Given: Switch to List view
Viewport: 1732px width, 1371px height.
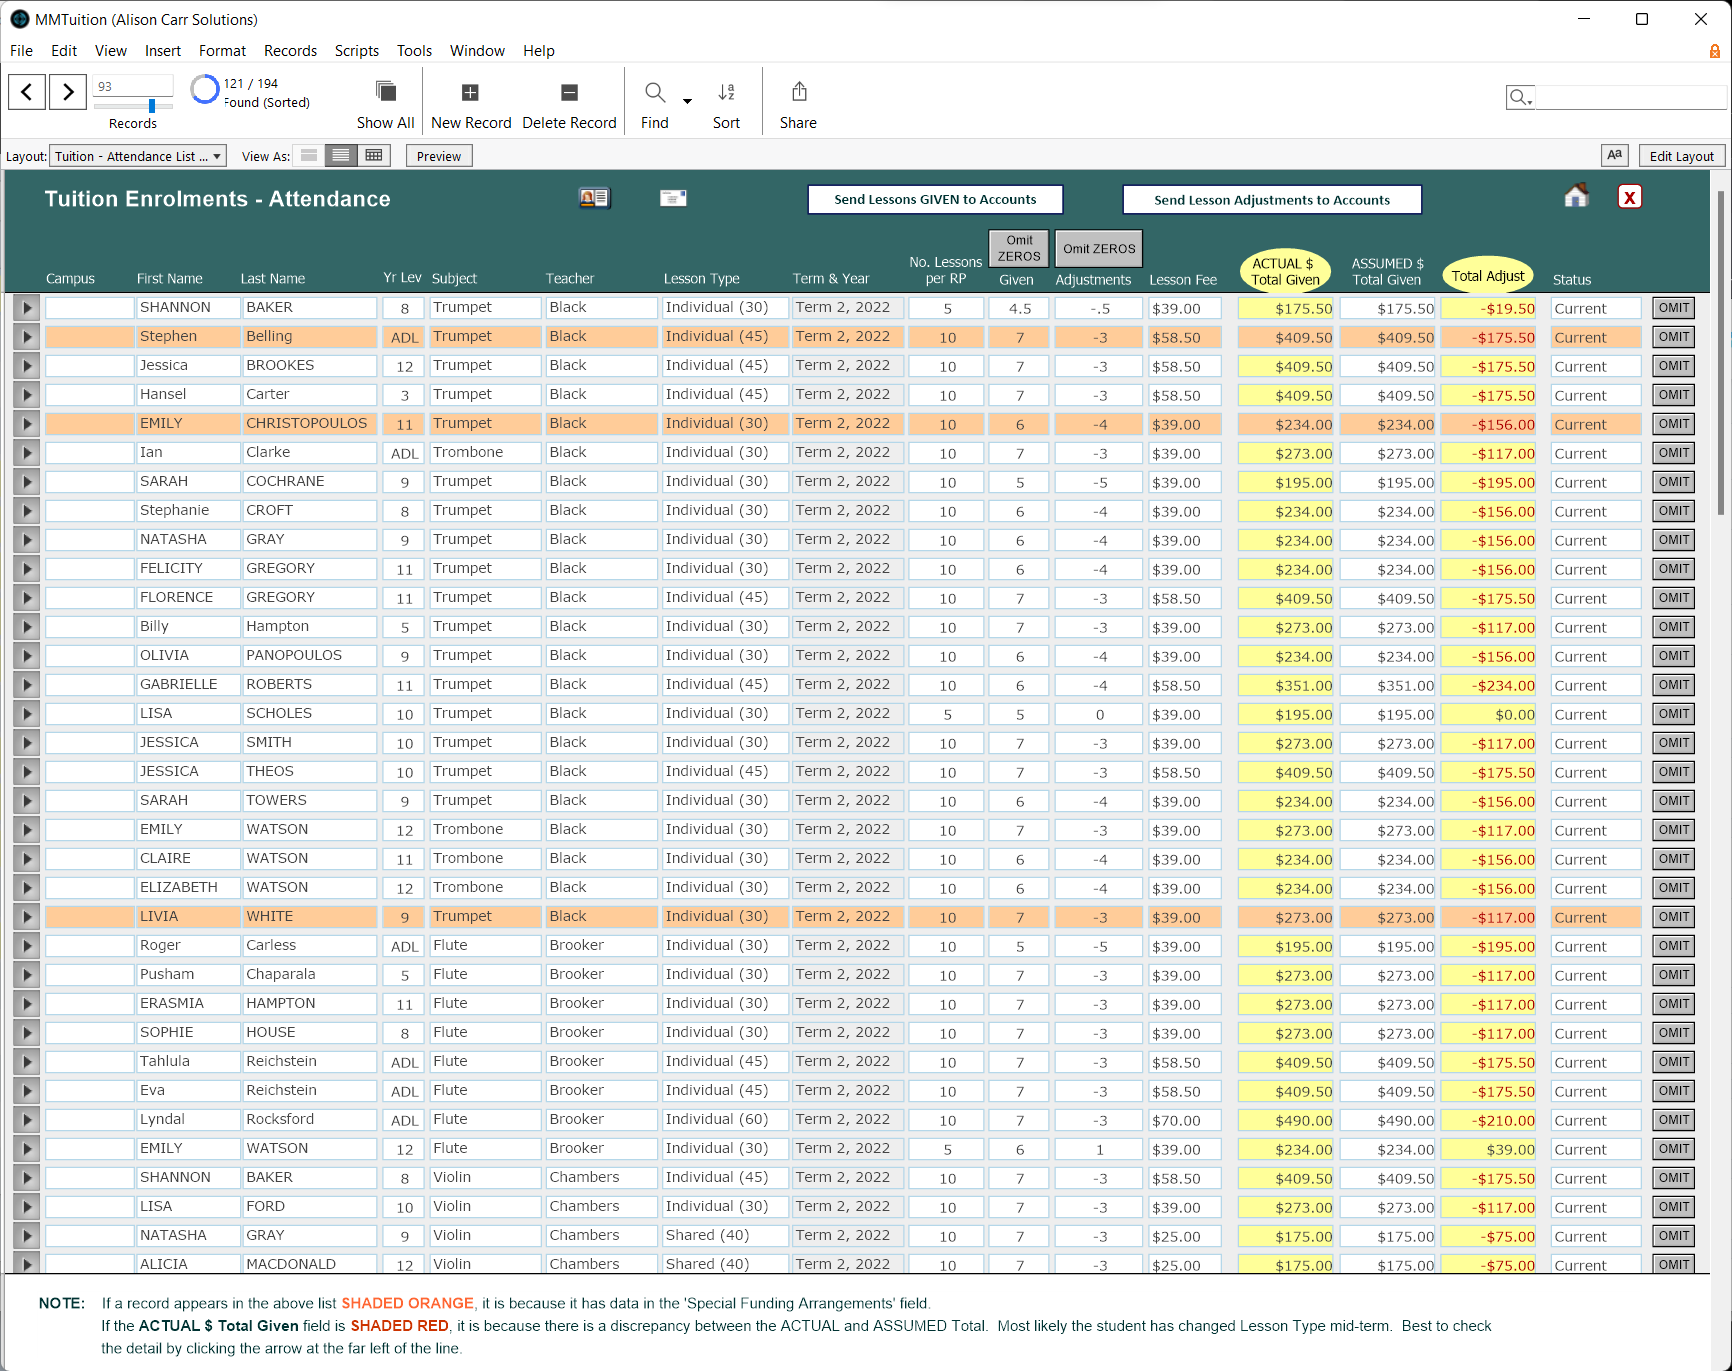Looking at the screenshot, I should 341,156.
